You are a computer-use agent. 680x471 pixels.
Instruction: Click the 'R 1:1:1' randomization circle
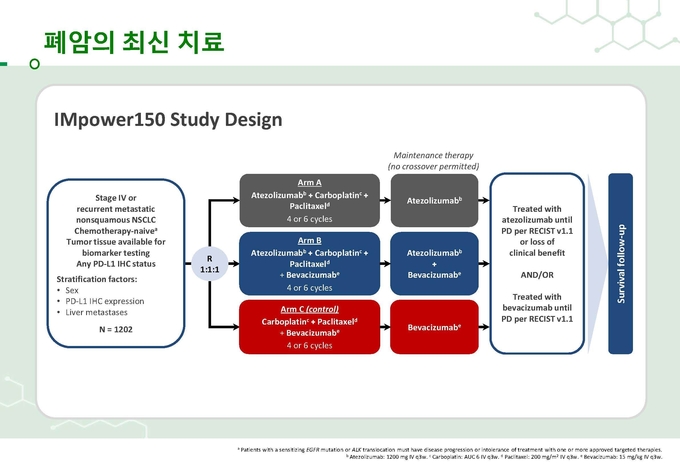[209, 264]
